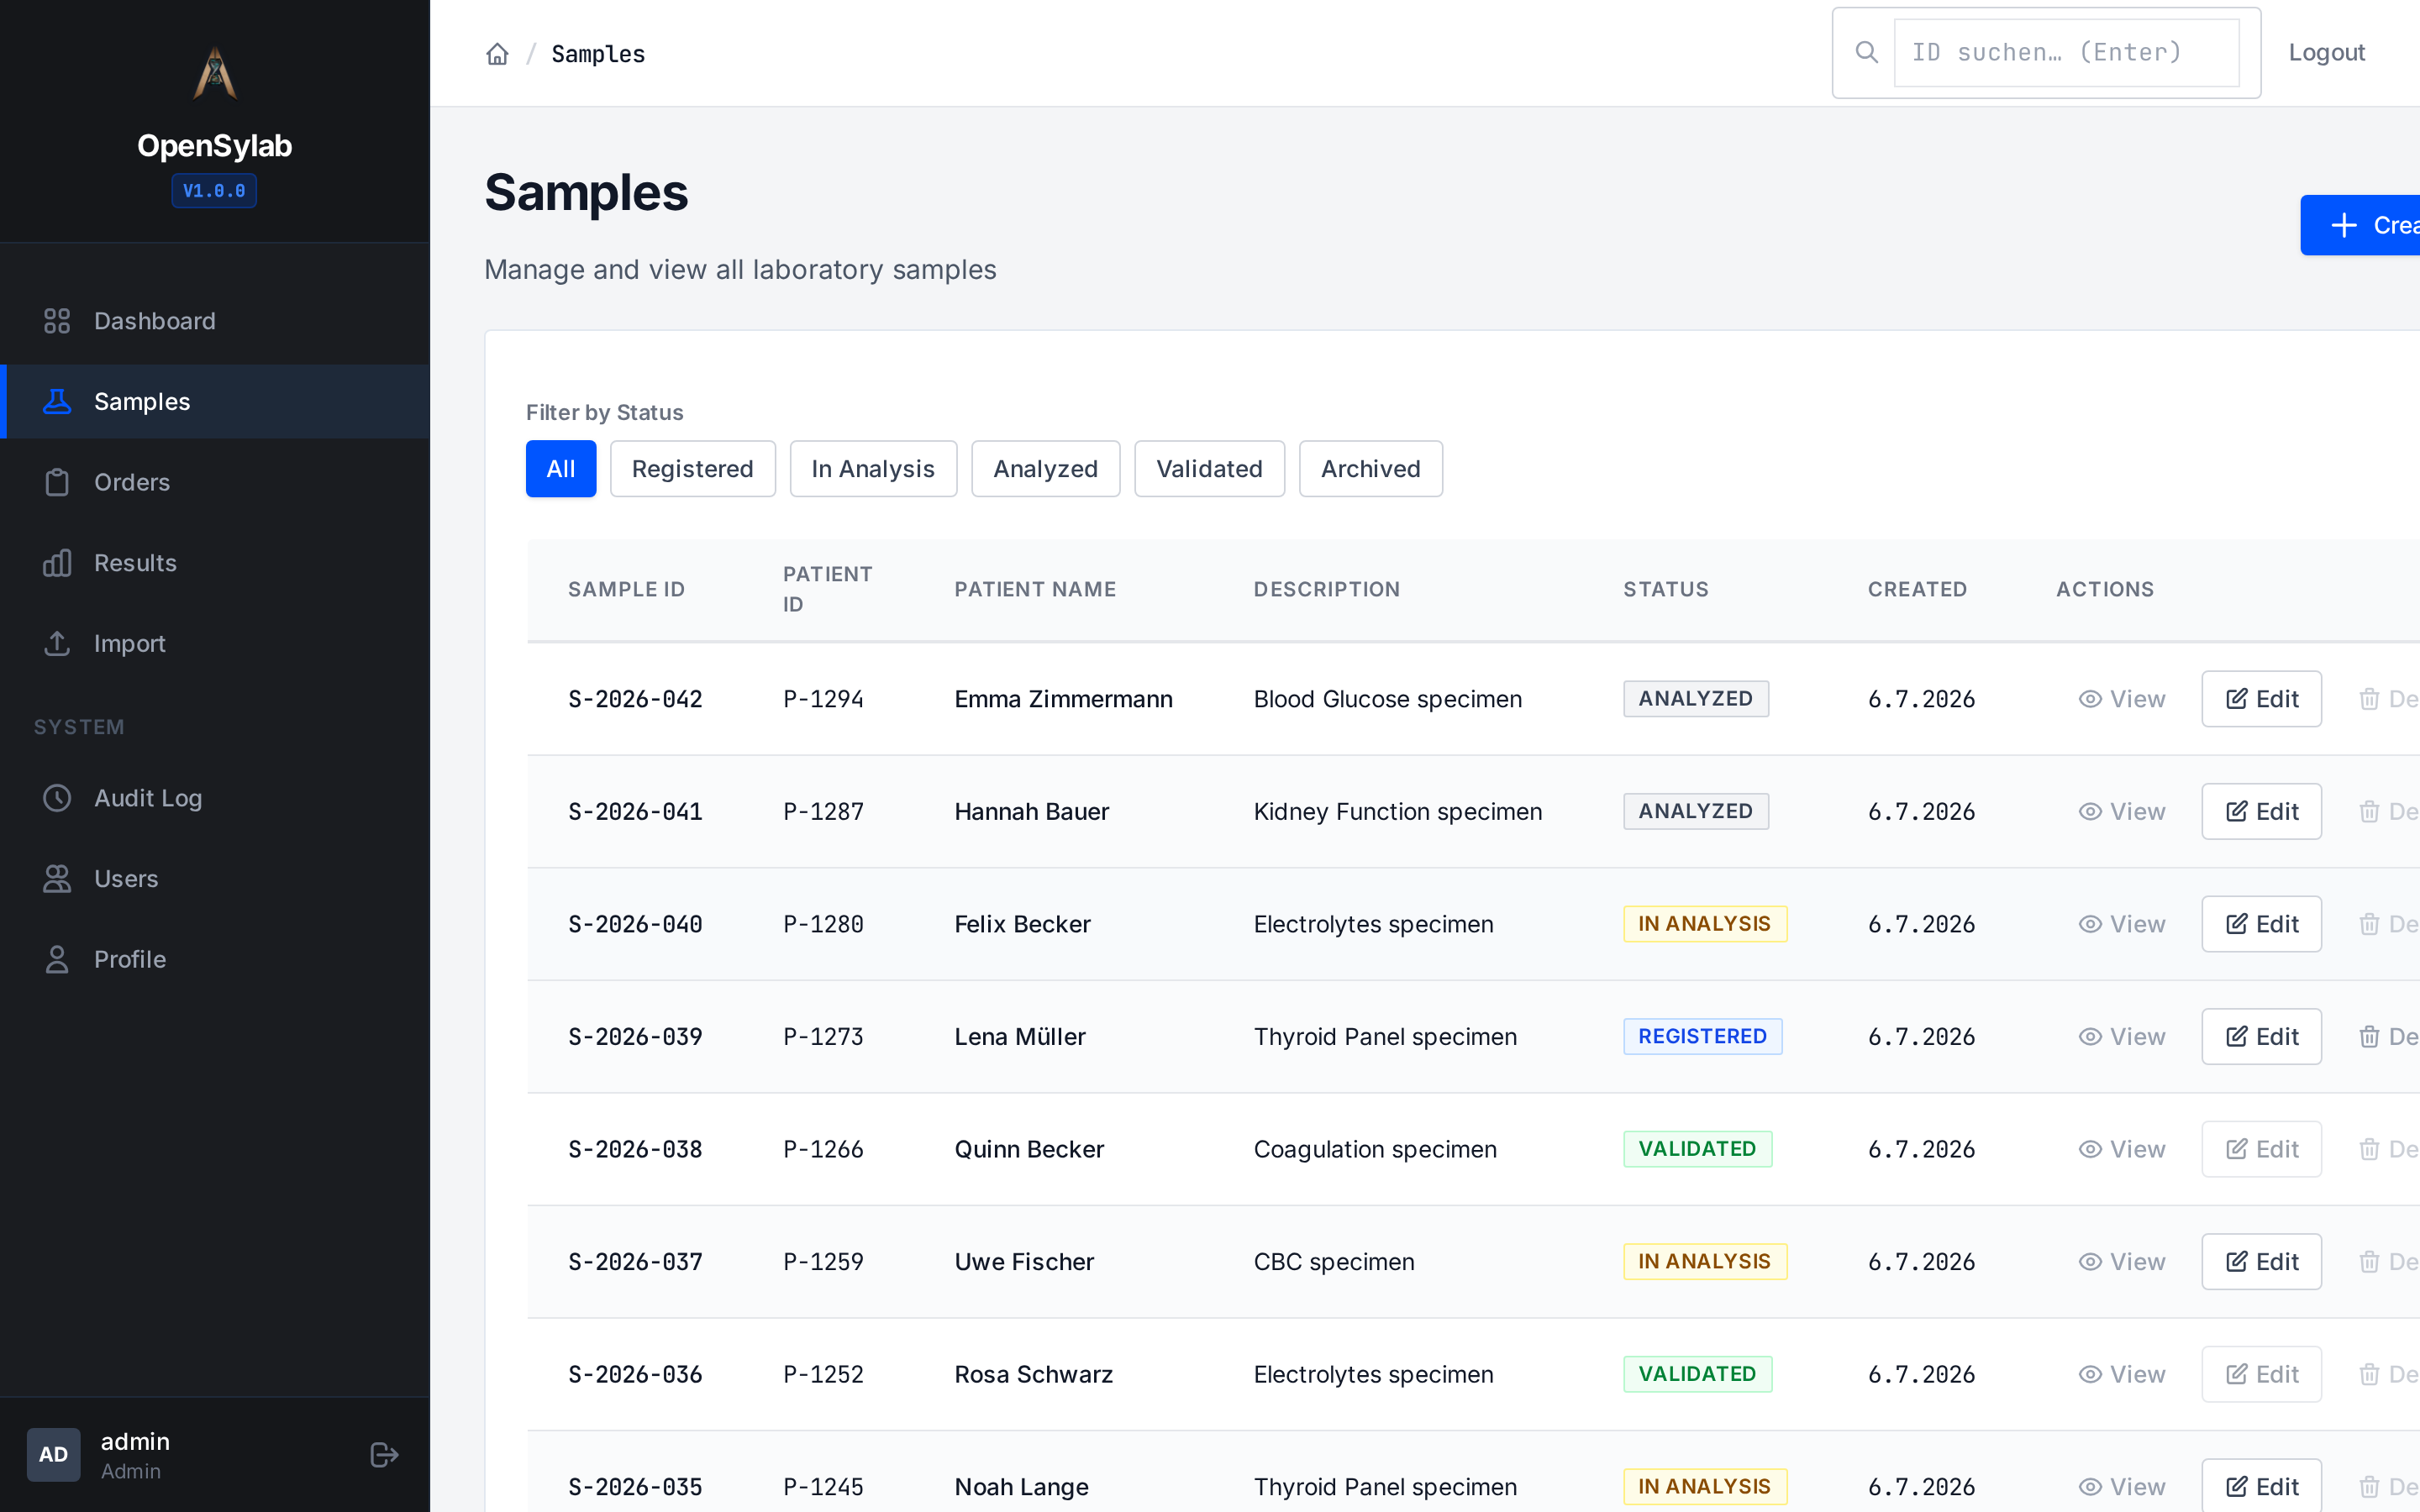Click the Created column header
This screenshot has width=2420, height=1512.
pyautogui.click(x=1917, y=589)
